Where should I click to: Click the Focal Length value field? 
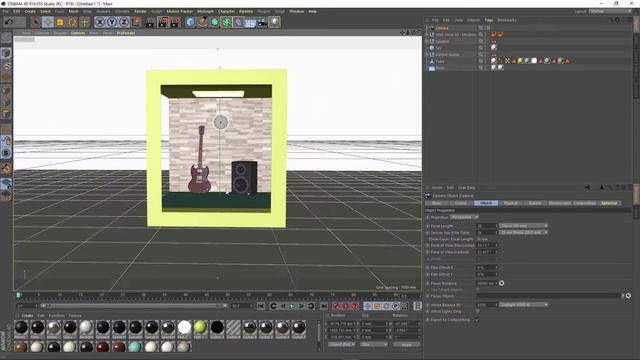pos(487,226)
